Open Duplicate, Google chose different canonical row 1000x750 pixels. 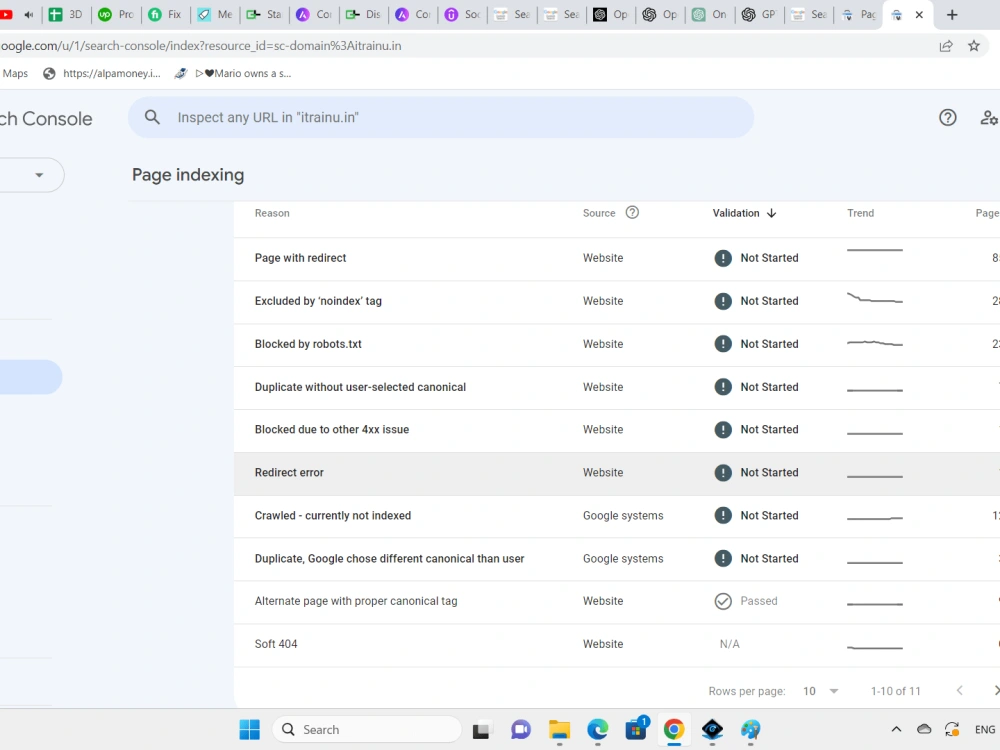point(617,559)
